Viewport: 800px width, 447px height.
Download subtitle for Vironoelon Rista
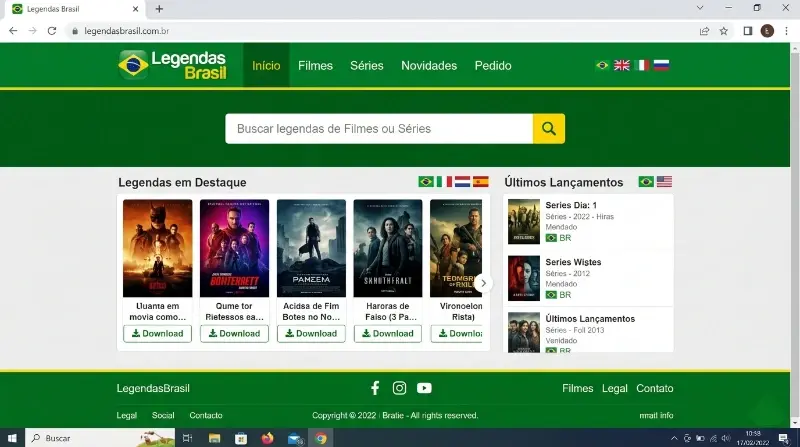click(x=457, y=334)
